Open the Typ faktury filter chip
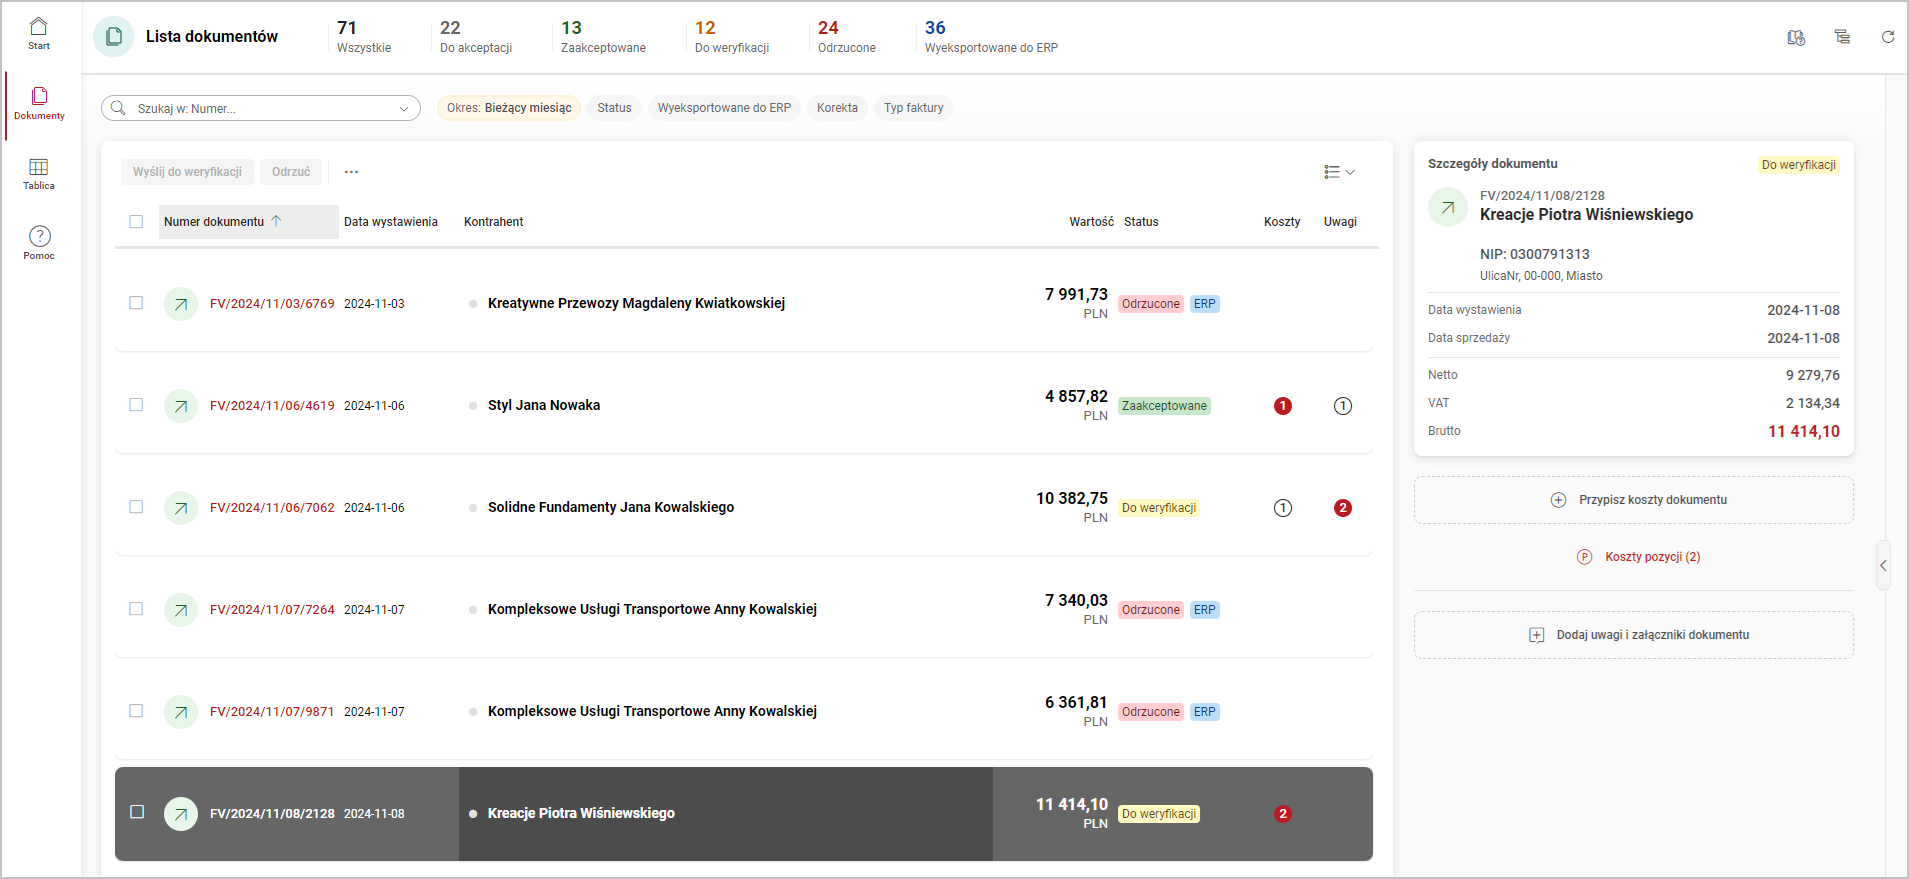The height and width of the screenshot is (879, 1909). (913, 108)
